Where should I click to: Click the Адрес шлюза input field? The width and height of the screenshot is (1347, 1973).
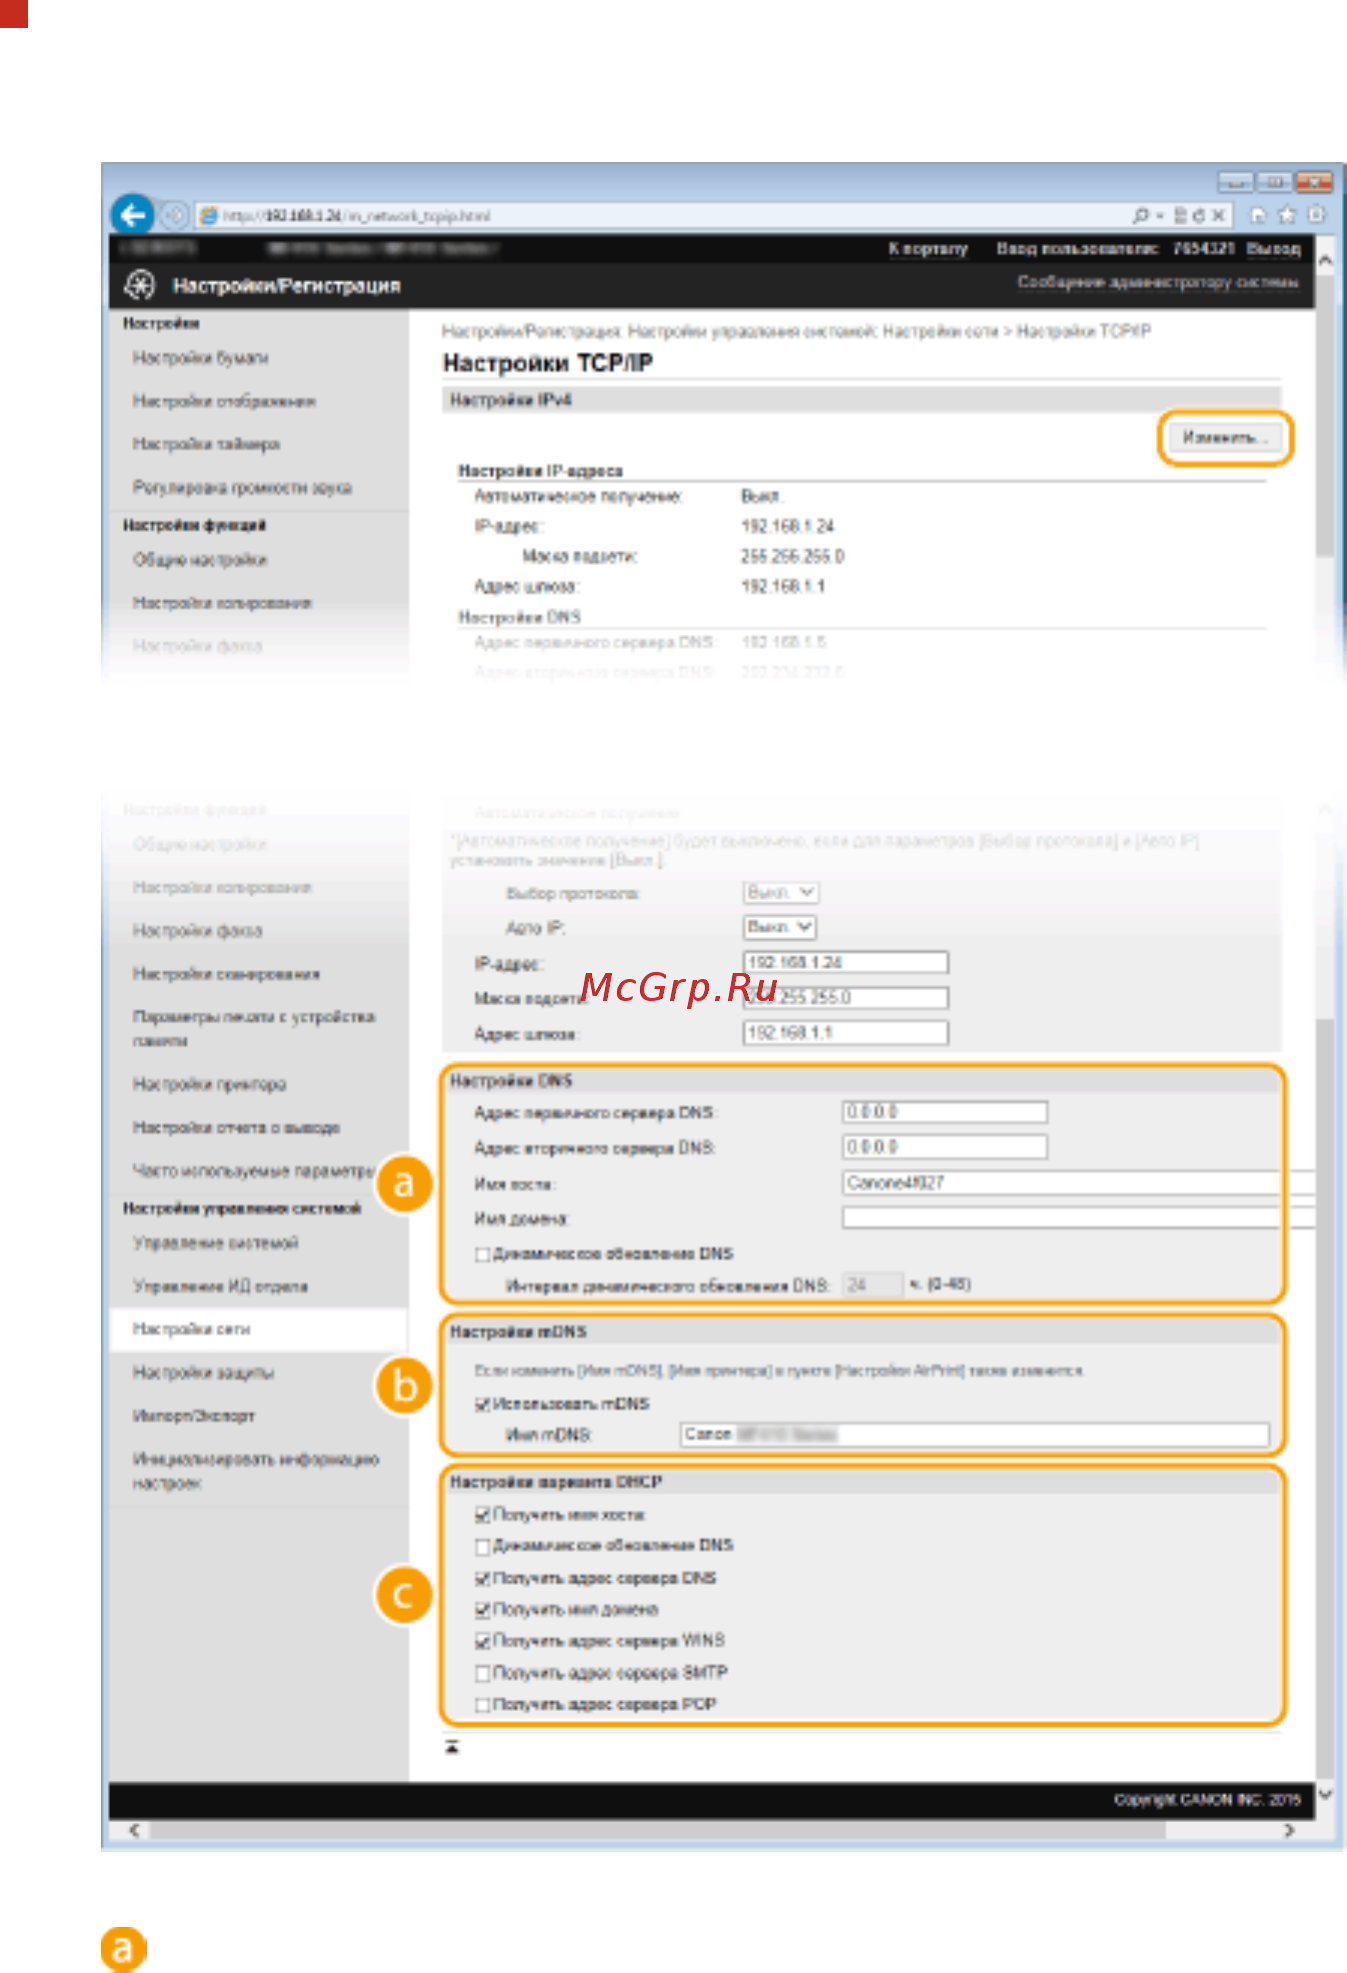click(846, 1032)
